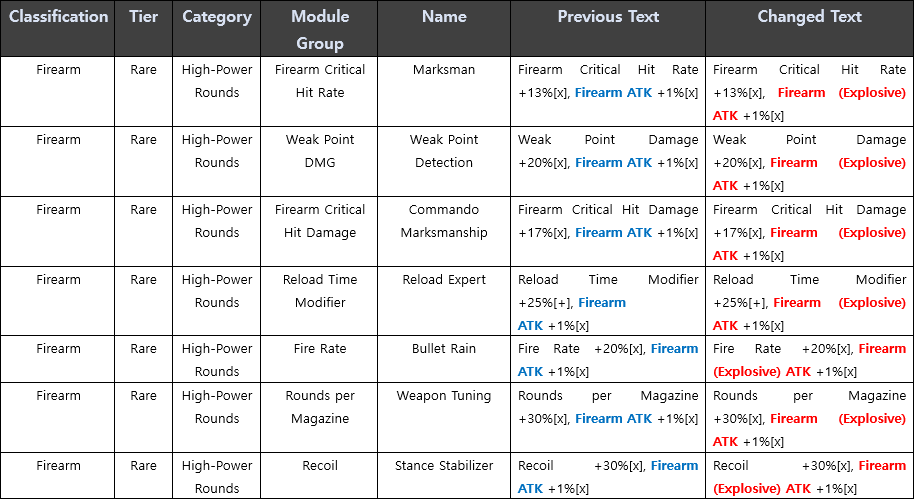The width and height of the screenshot is (914, 499).
Task: Click the Name column header
Action: [x=444, y=17]
